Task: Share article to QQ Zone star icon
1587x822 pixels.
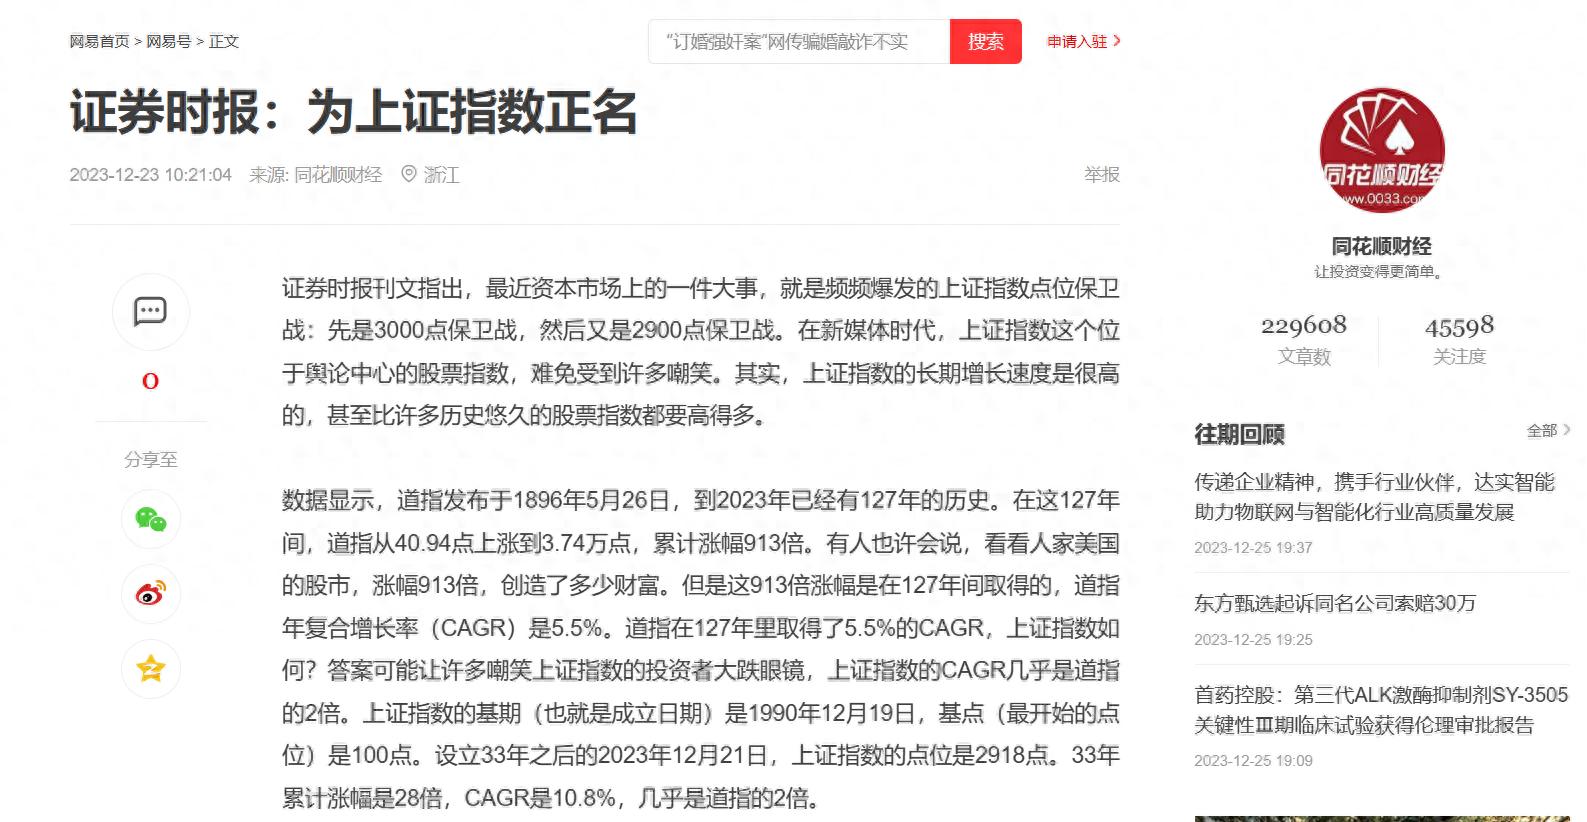Action: (151, 668)
